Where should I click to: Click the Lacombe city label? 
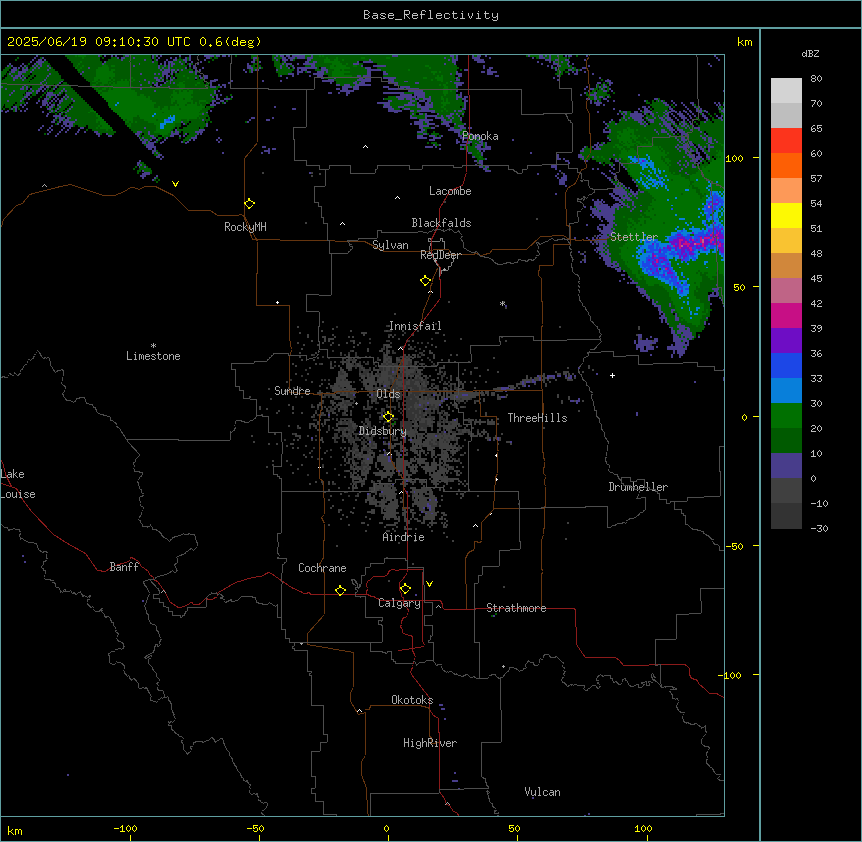pos(450,191)
